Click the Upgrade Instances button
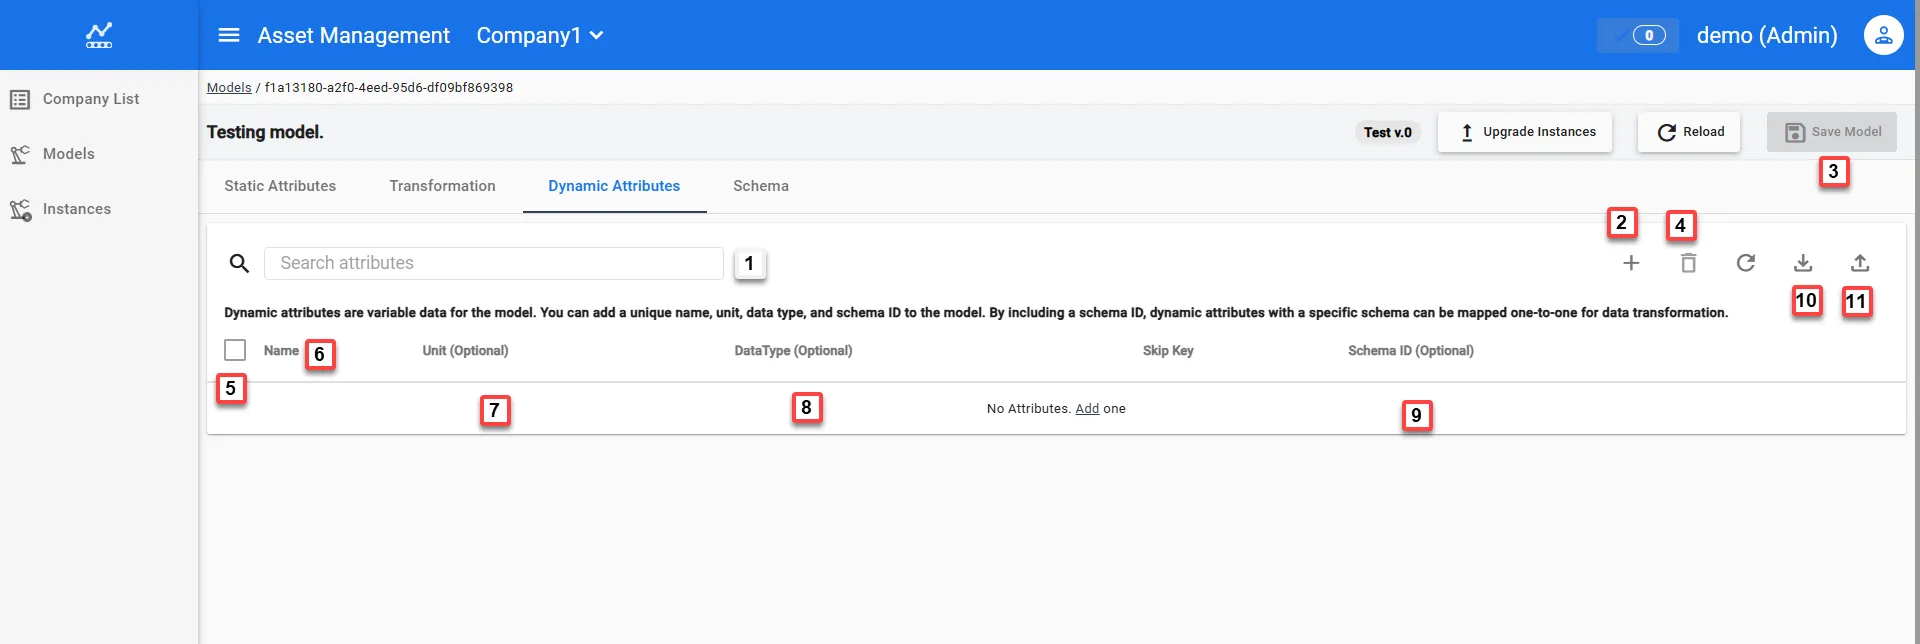 (x=1525, y=132)
